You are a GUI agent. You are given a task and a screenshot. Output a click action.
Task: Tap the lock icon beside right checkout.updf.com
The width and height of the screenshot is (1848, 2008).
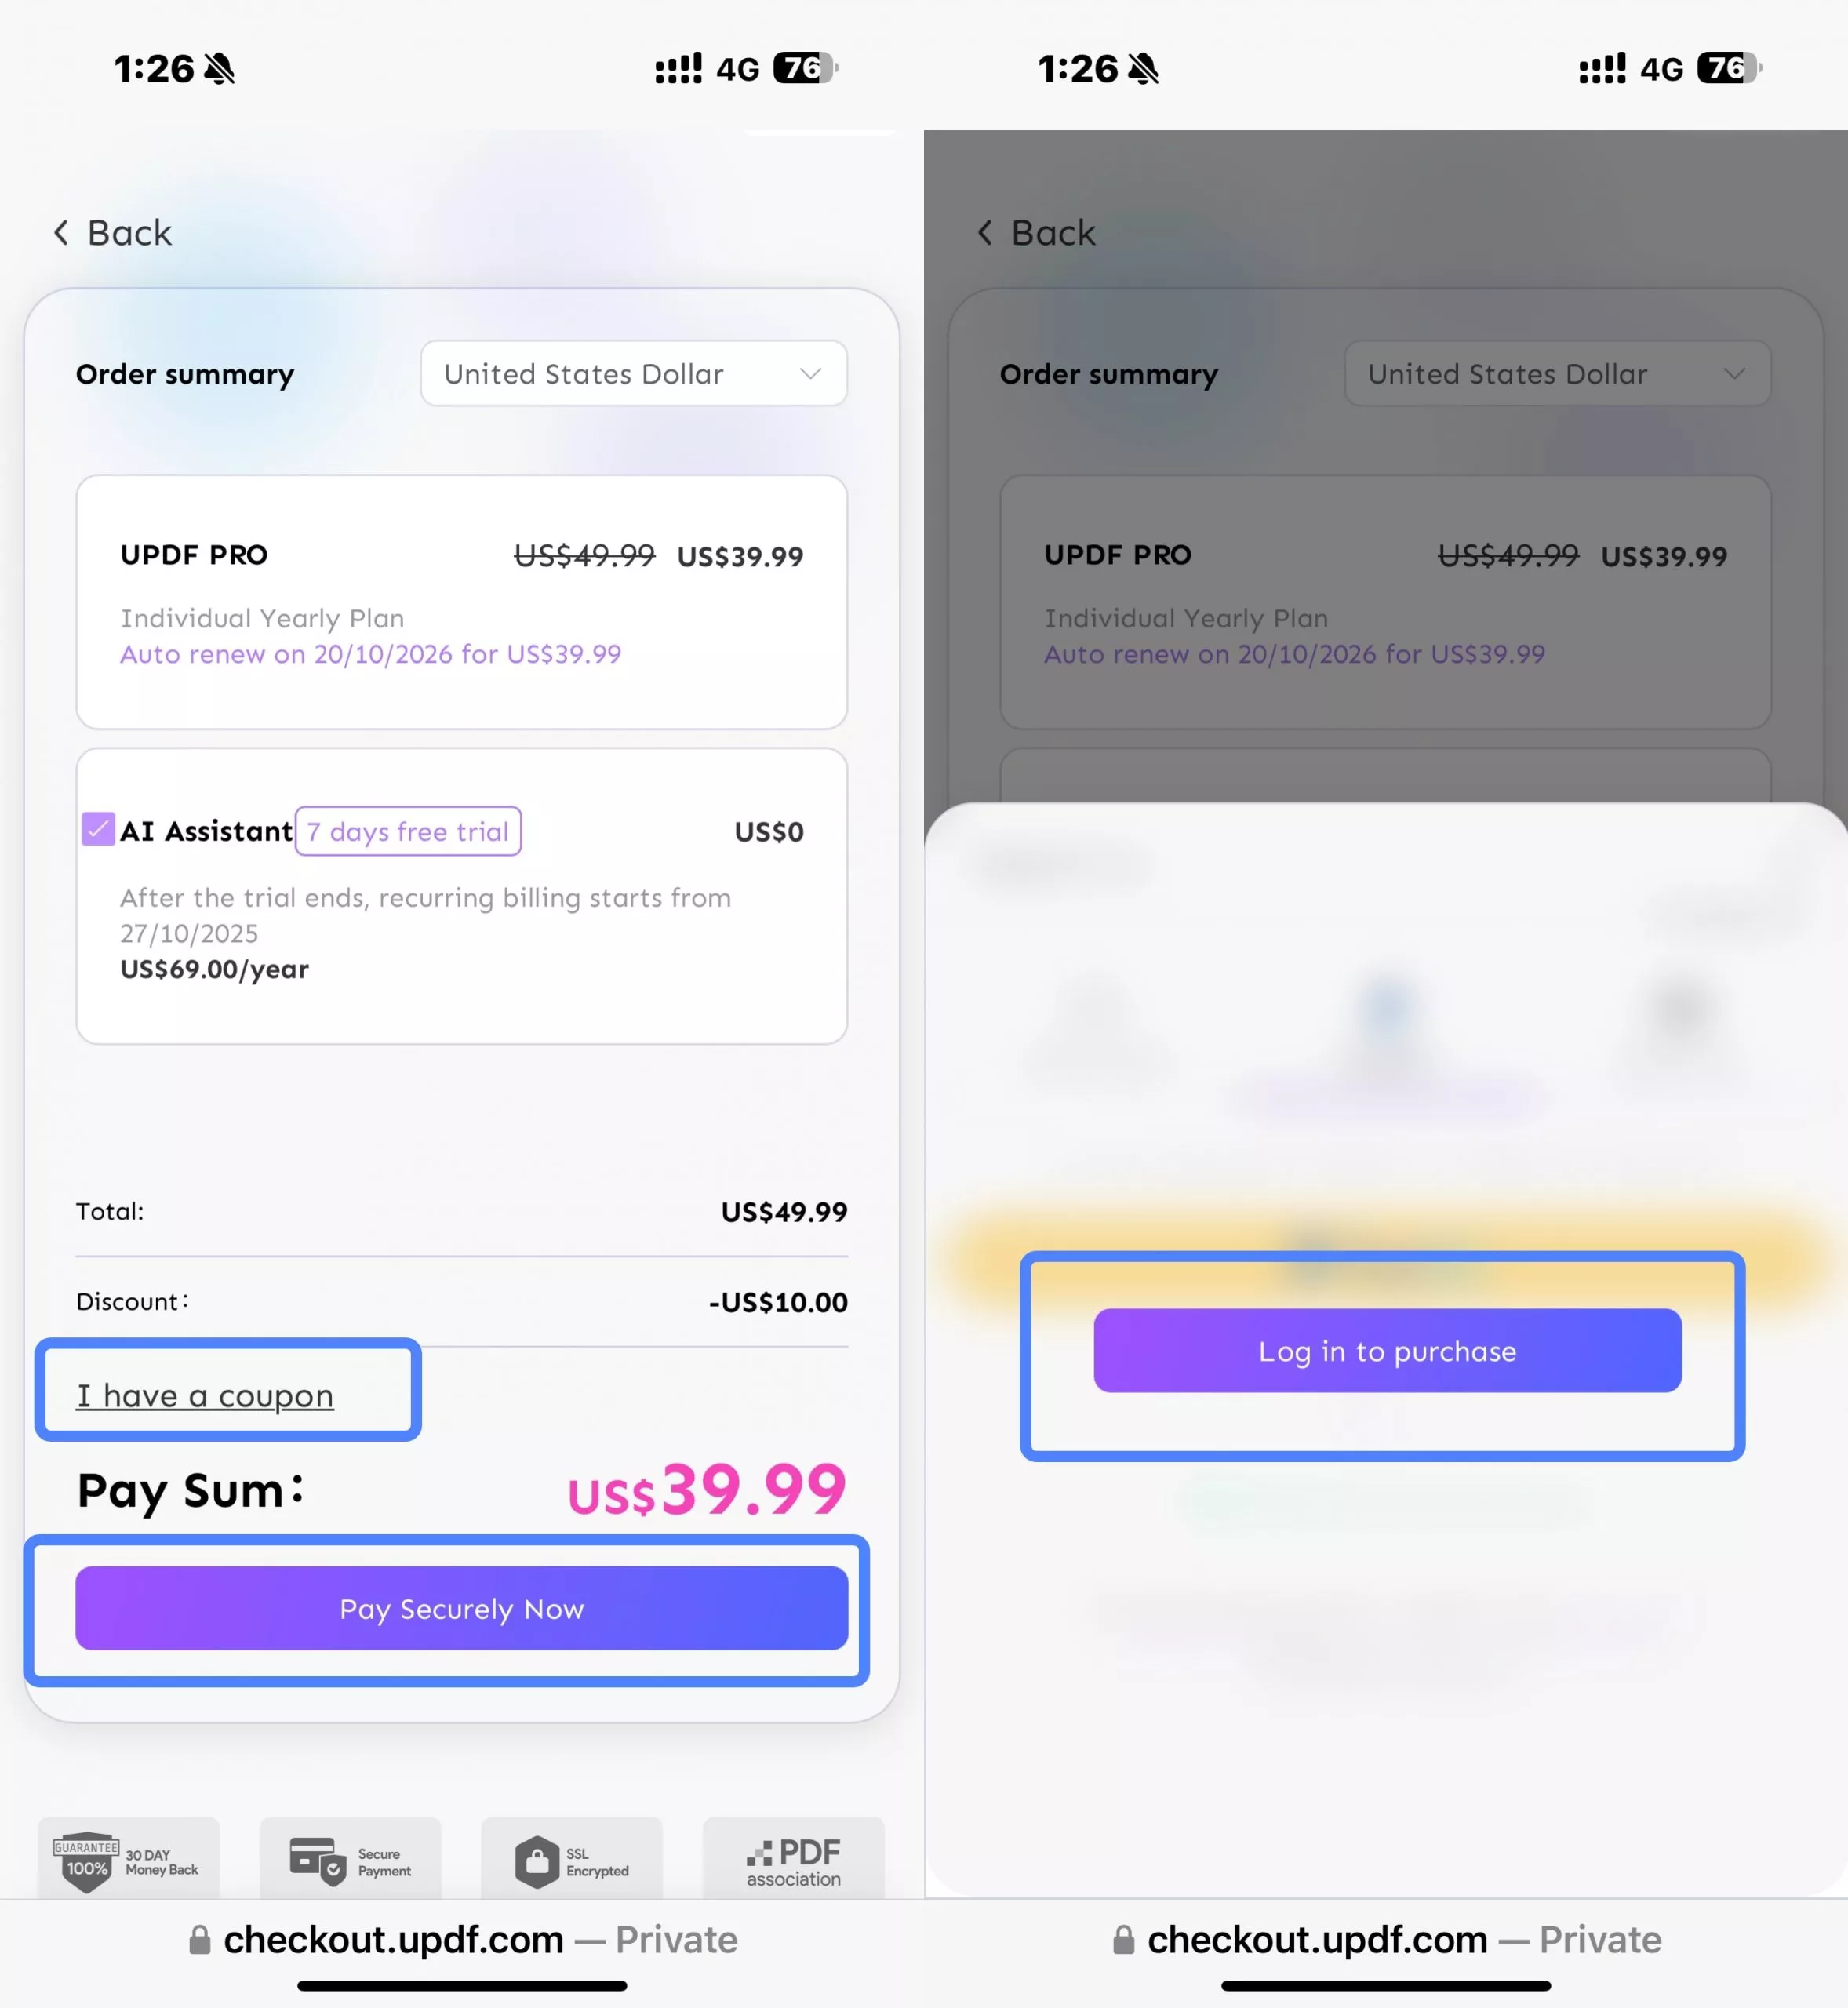pyautogui.click(x=1124, y=1940)
